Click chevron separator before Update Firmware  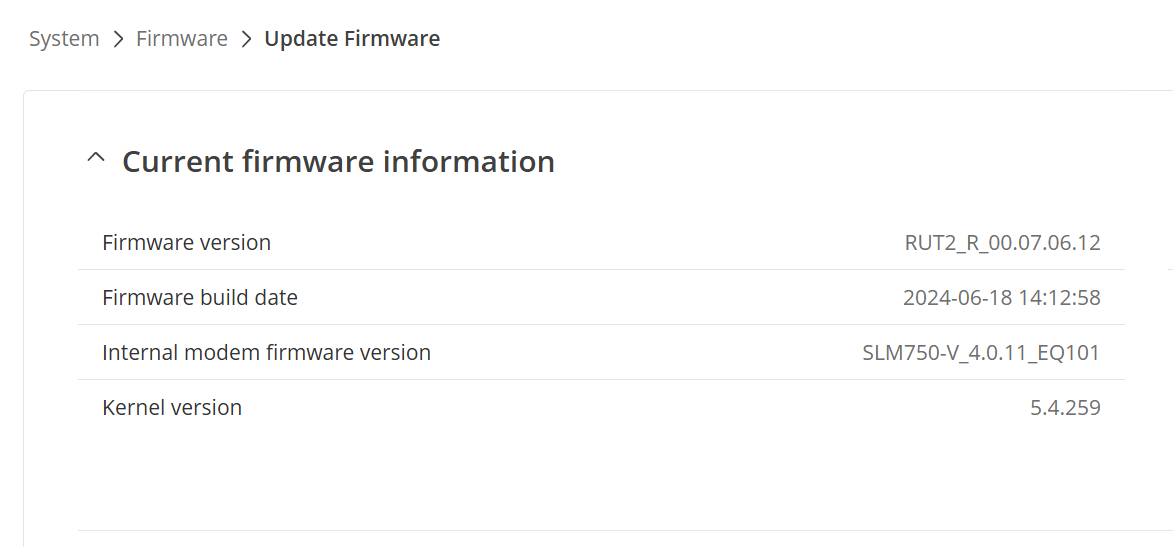[246, 39]
